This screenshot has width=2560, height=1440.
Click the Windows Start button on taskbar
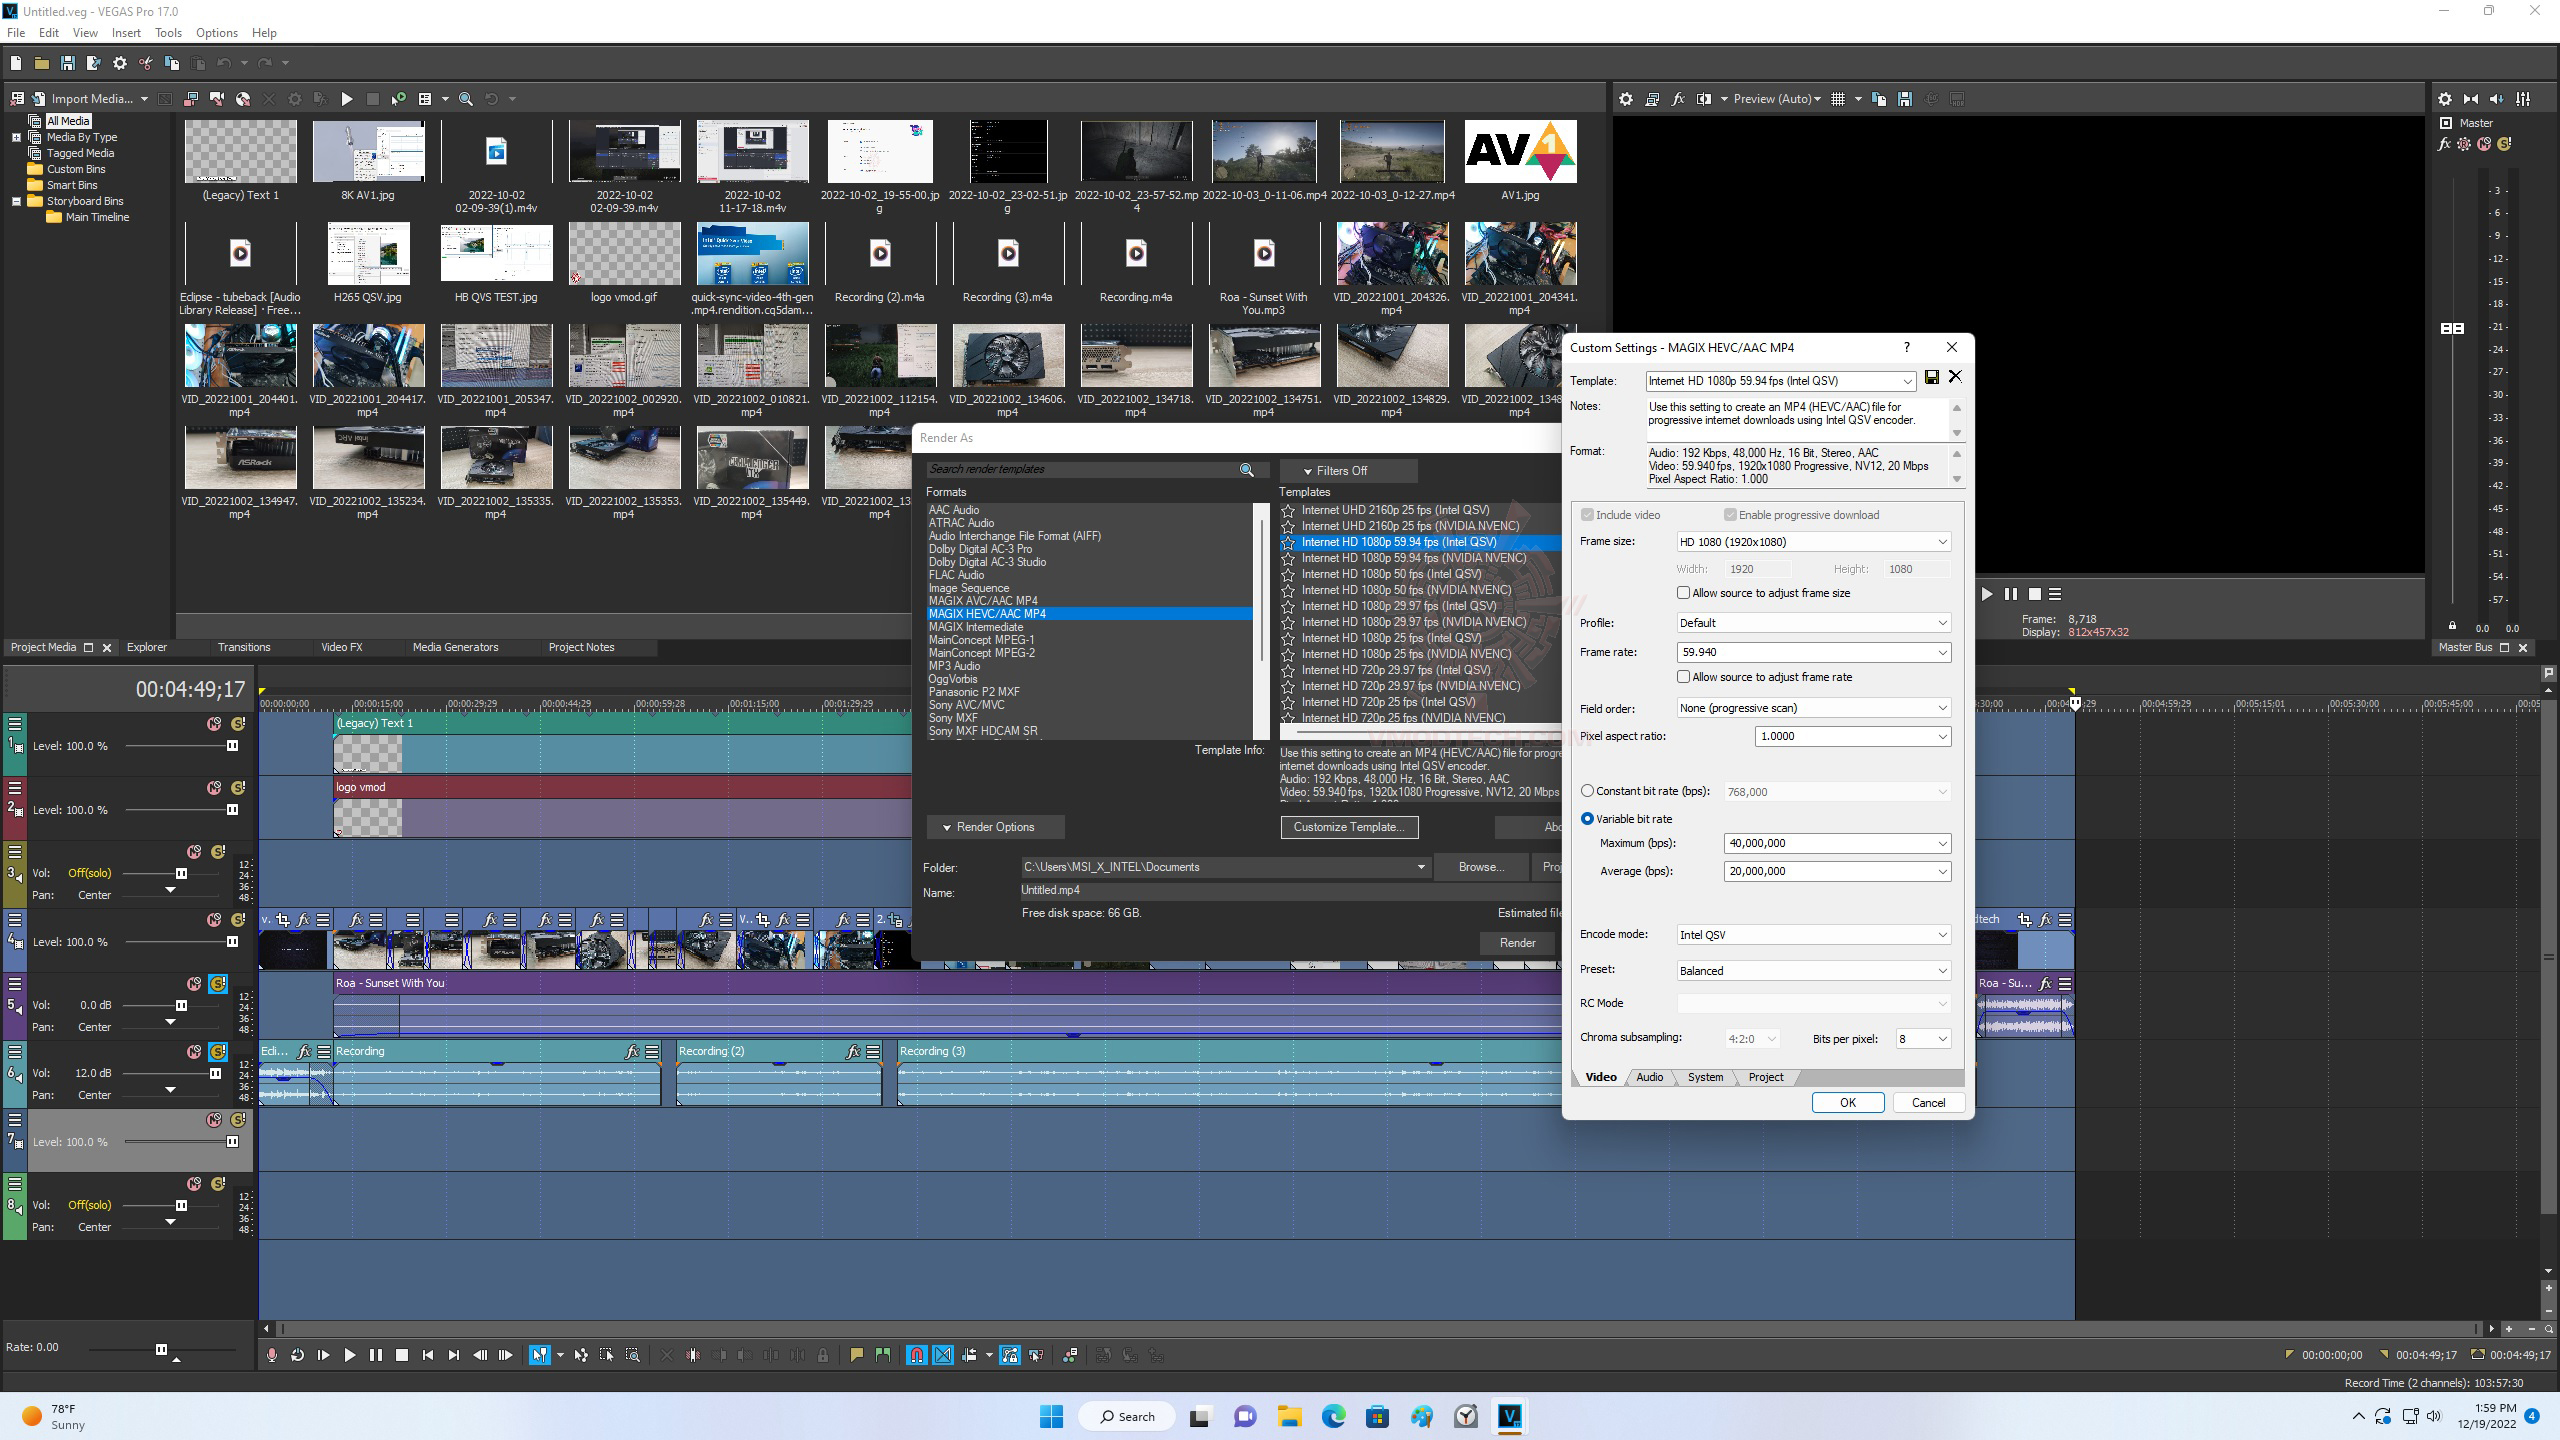click(x=1051, y=1416)
